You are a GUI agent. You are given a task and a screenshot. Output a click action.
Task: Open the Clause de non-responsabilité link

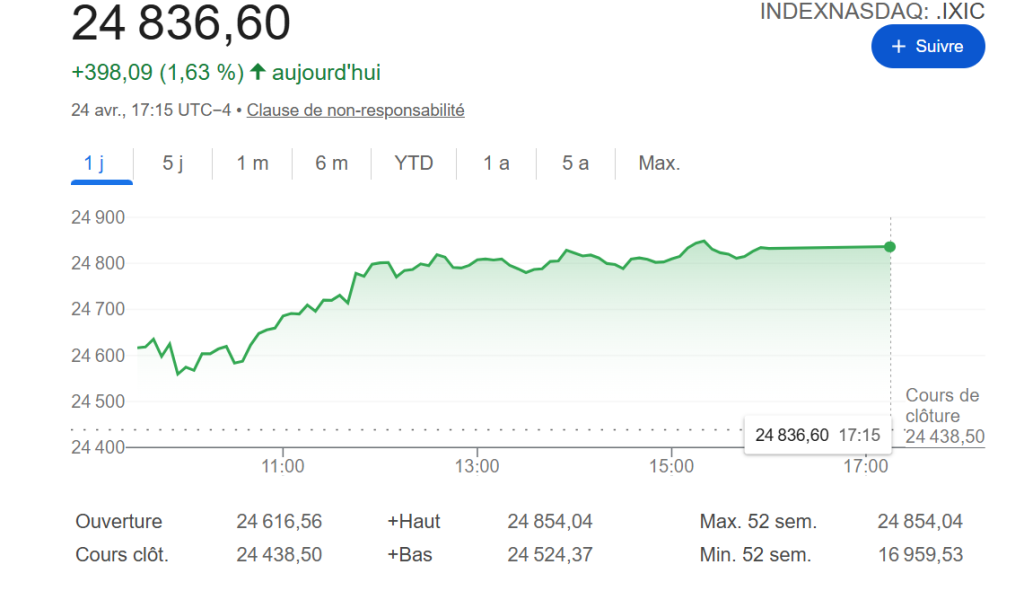[355, 110]
